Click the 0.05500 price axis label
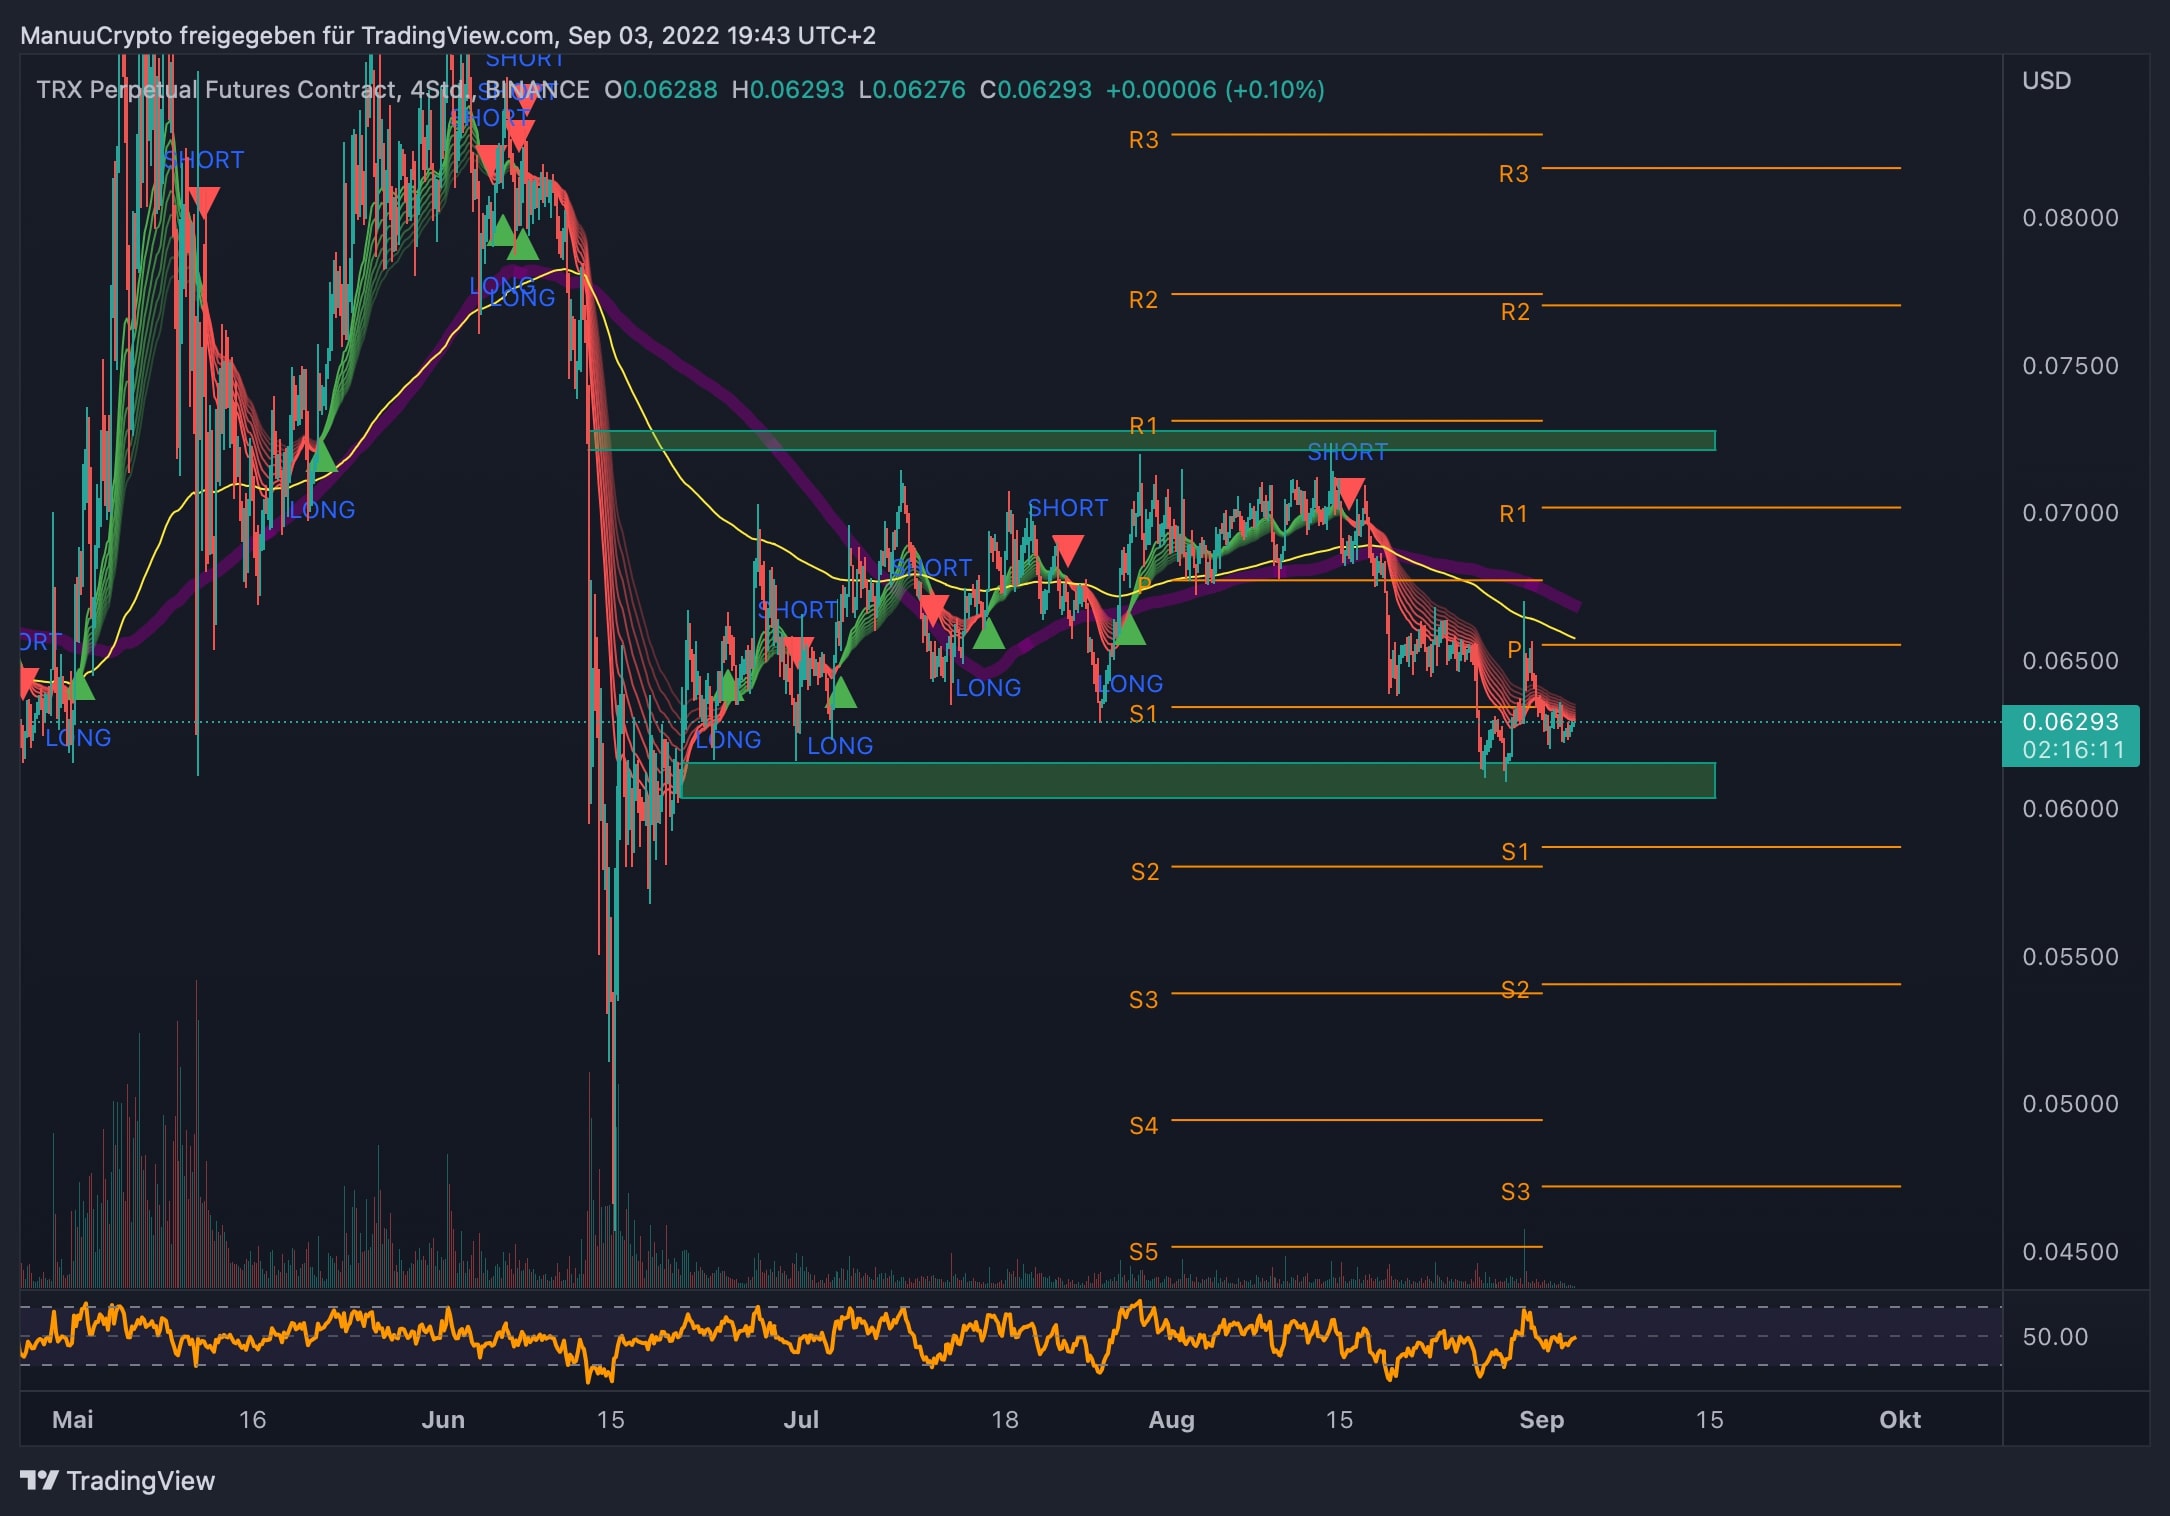The image size is (2170, 1516). pos(2070,956)
